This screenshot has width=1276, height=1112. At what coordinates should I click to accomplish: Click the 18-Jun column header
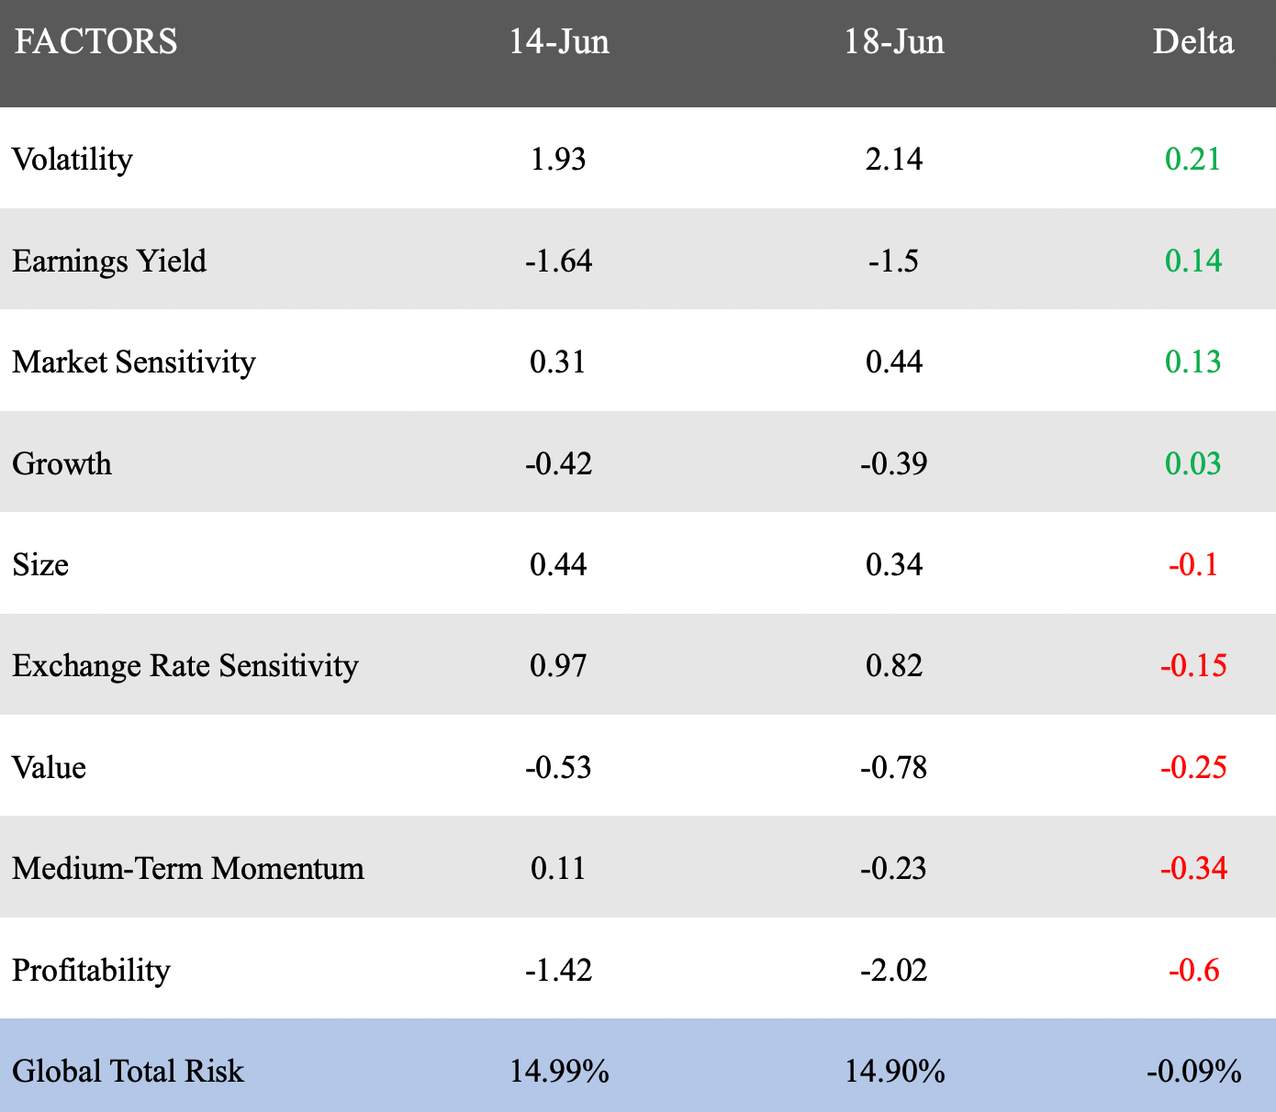893,42
